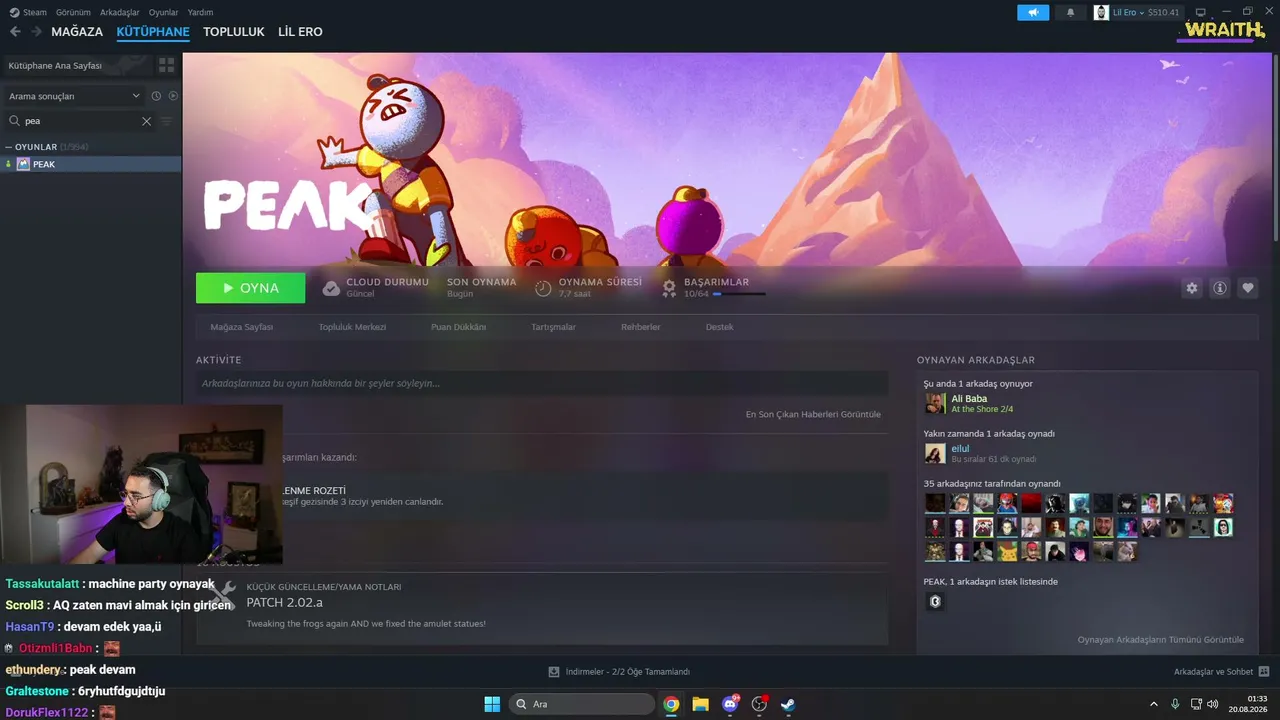1280x720 pixels.
Task: Open friend Ali Baba's profile
Action: [969, 399]
